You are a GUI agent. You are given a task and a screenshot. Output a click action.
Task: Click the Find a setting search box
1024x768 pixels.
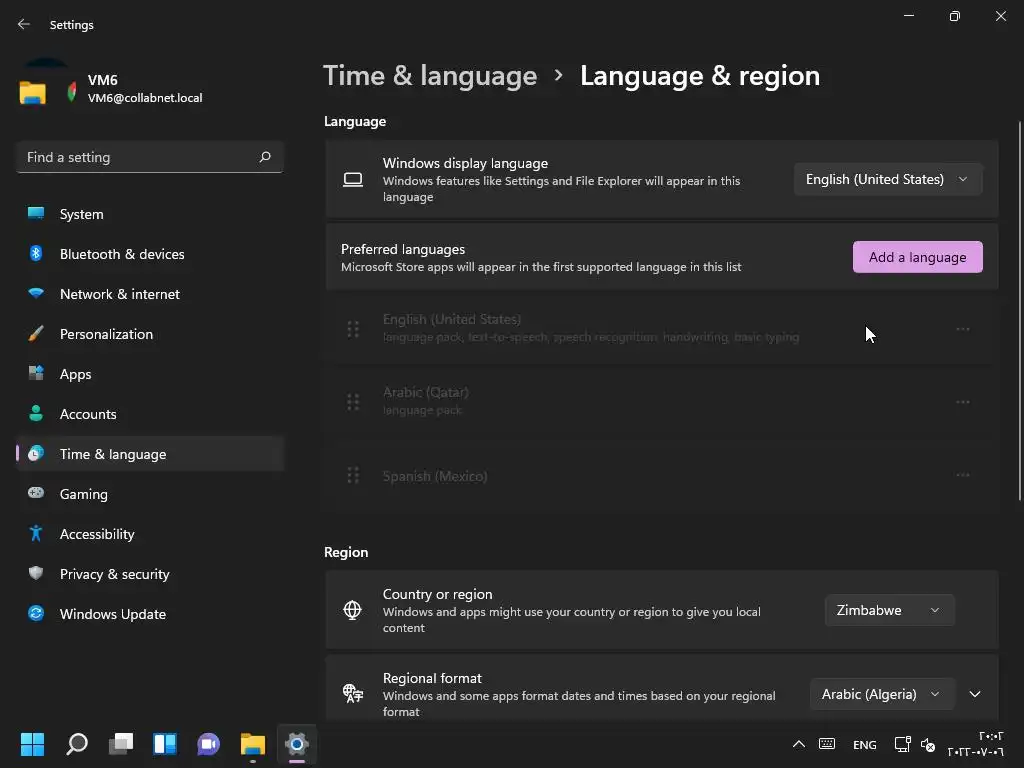tap(150, 157)
